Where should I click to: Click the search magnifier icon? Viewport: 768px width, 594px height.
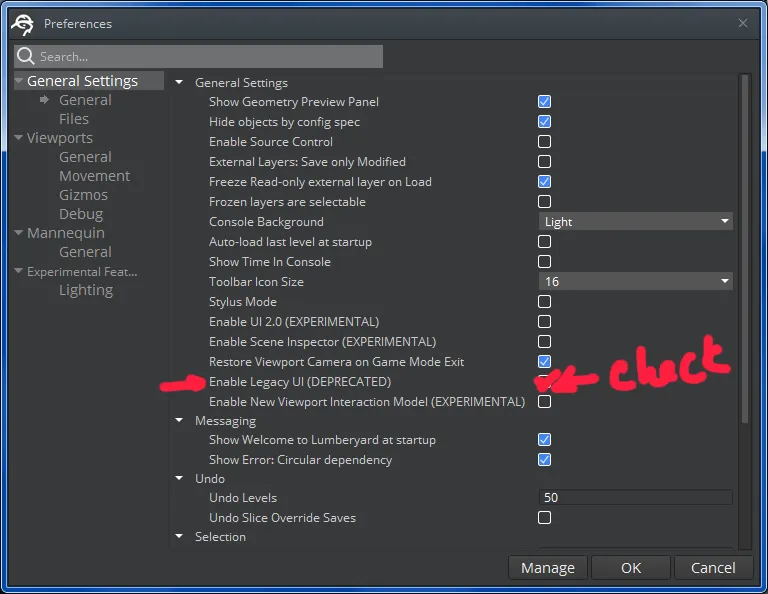25,56
